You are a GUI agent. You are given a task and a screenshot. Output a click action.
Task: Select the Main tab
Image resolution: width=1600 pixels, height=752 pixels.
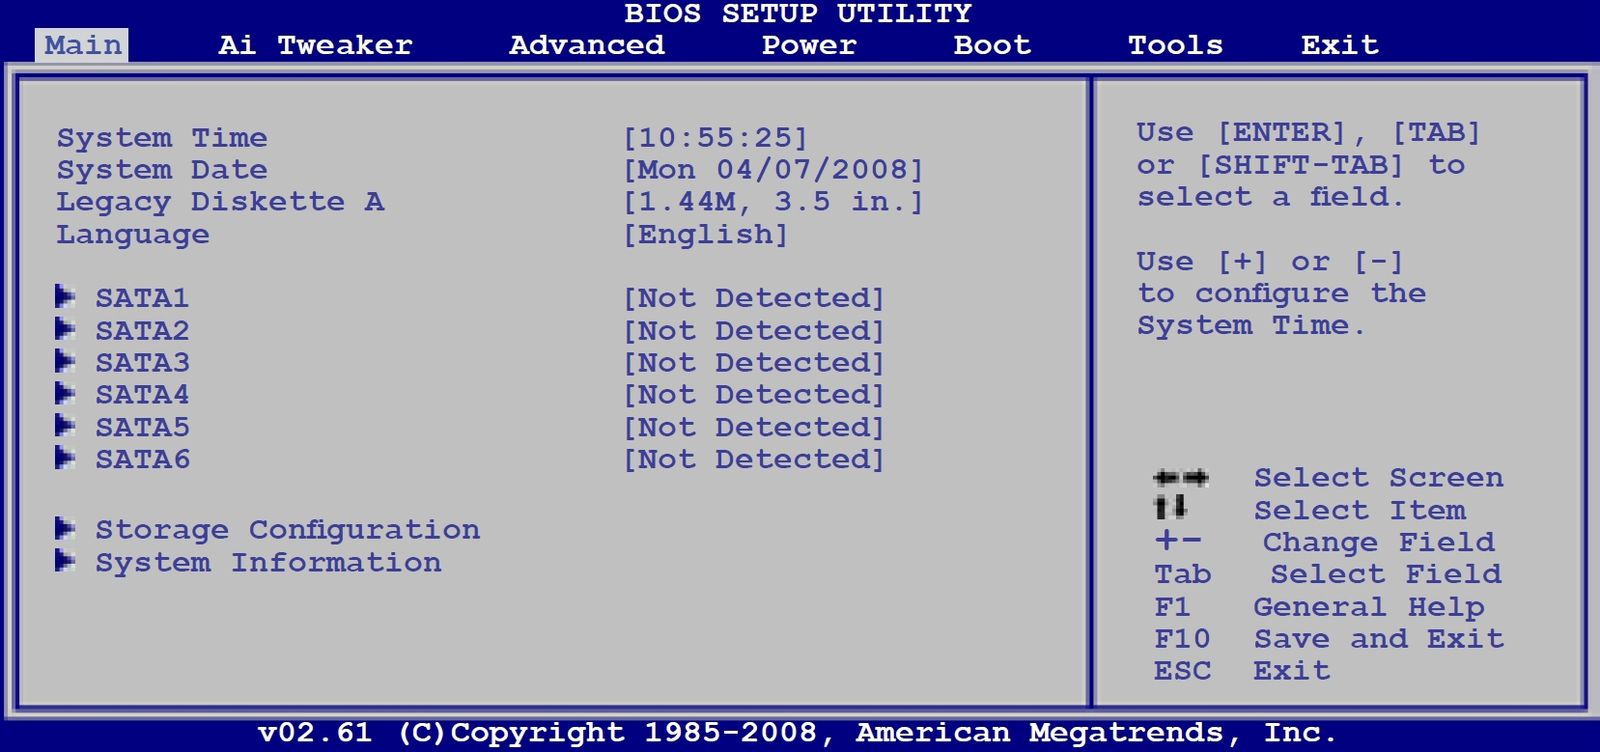[83, 45]
